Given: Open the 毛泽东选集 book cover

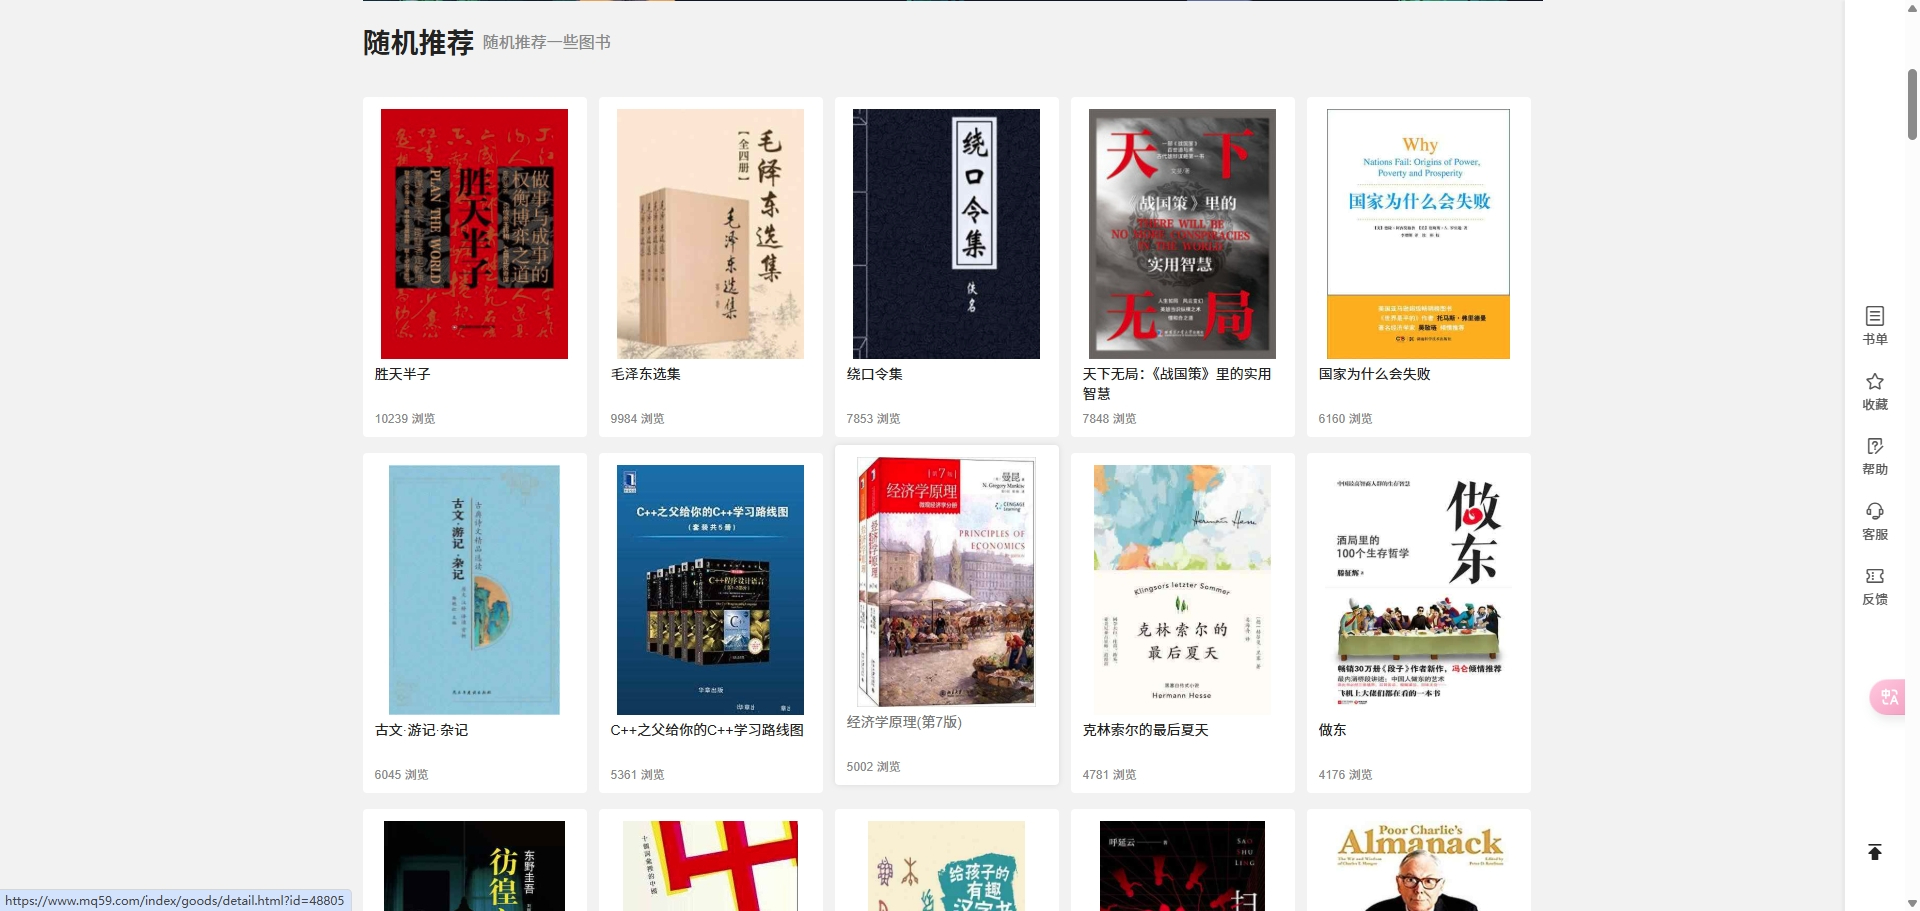Looking at the screenshot, I should pyautogui.click(x=710, y=234).
